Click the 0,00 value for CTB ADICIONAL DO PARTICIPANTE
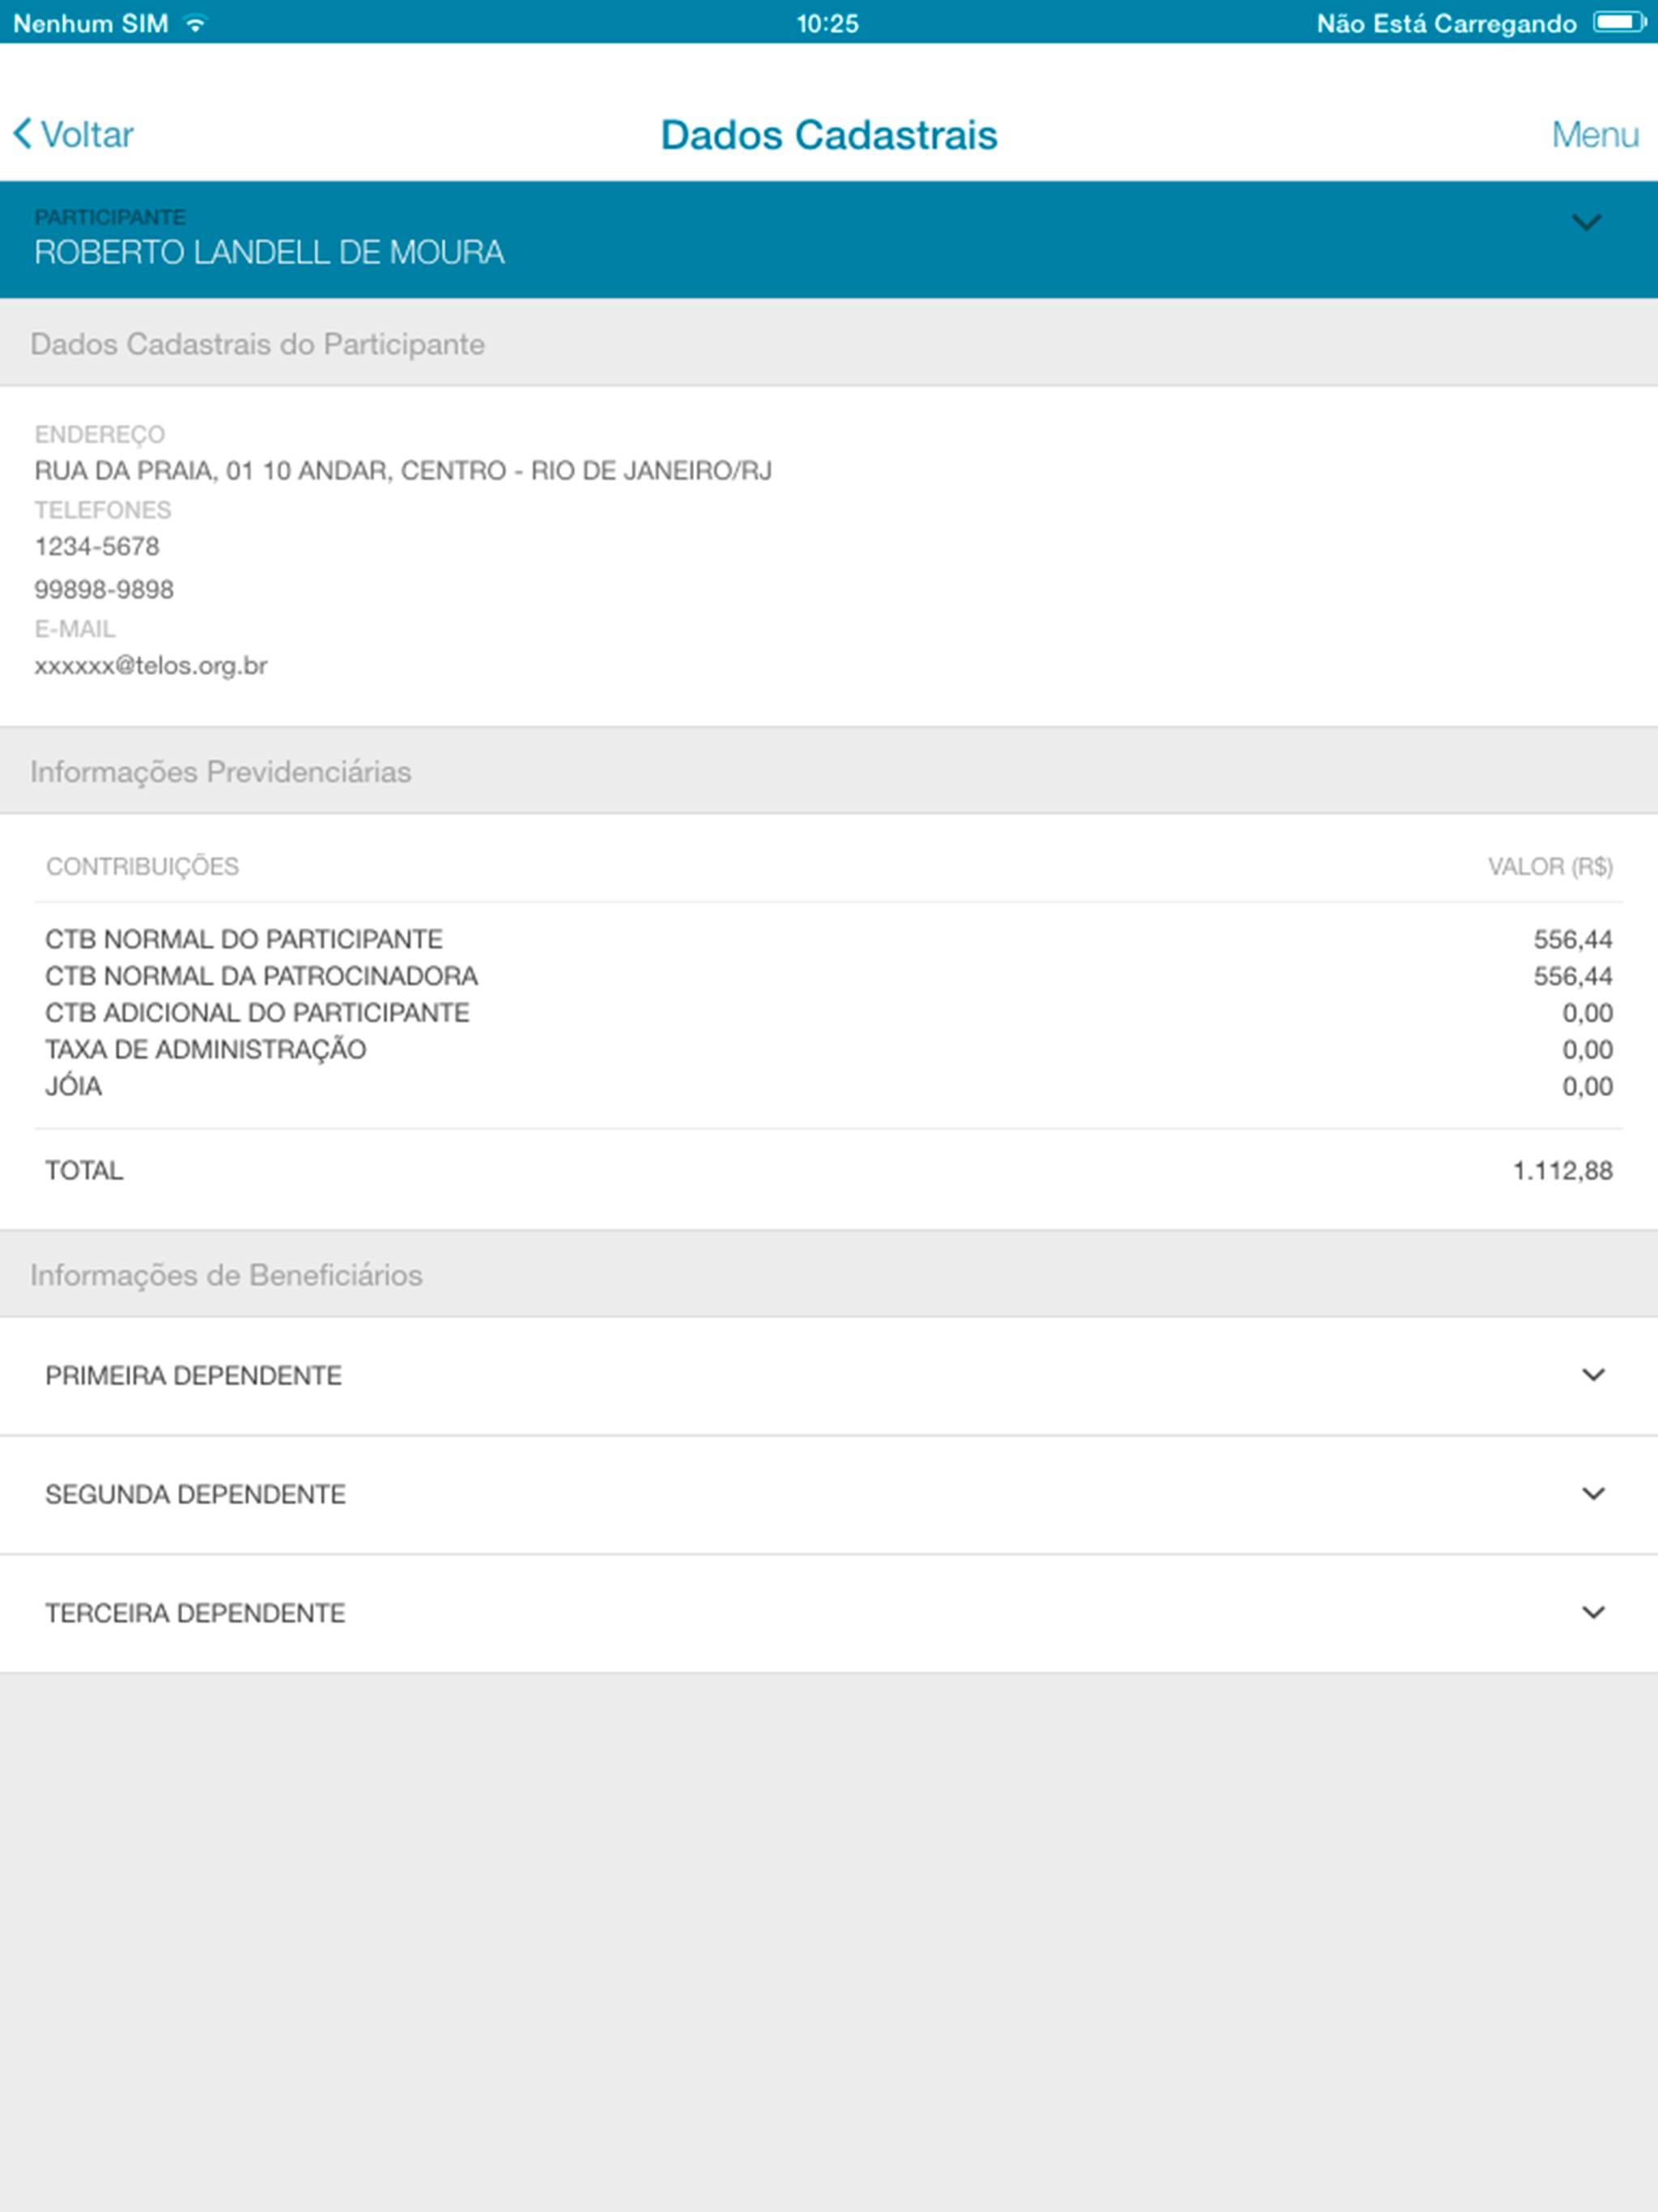The height and width of the screenshot is (2212, 1658). (x=1587, y=1013)
